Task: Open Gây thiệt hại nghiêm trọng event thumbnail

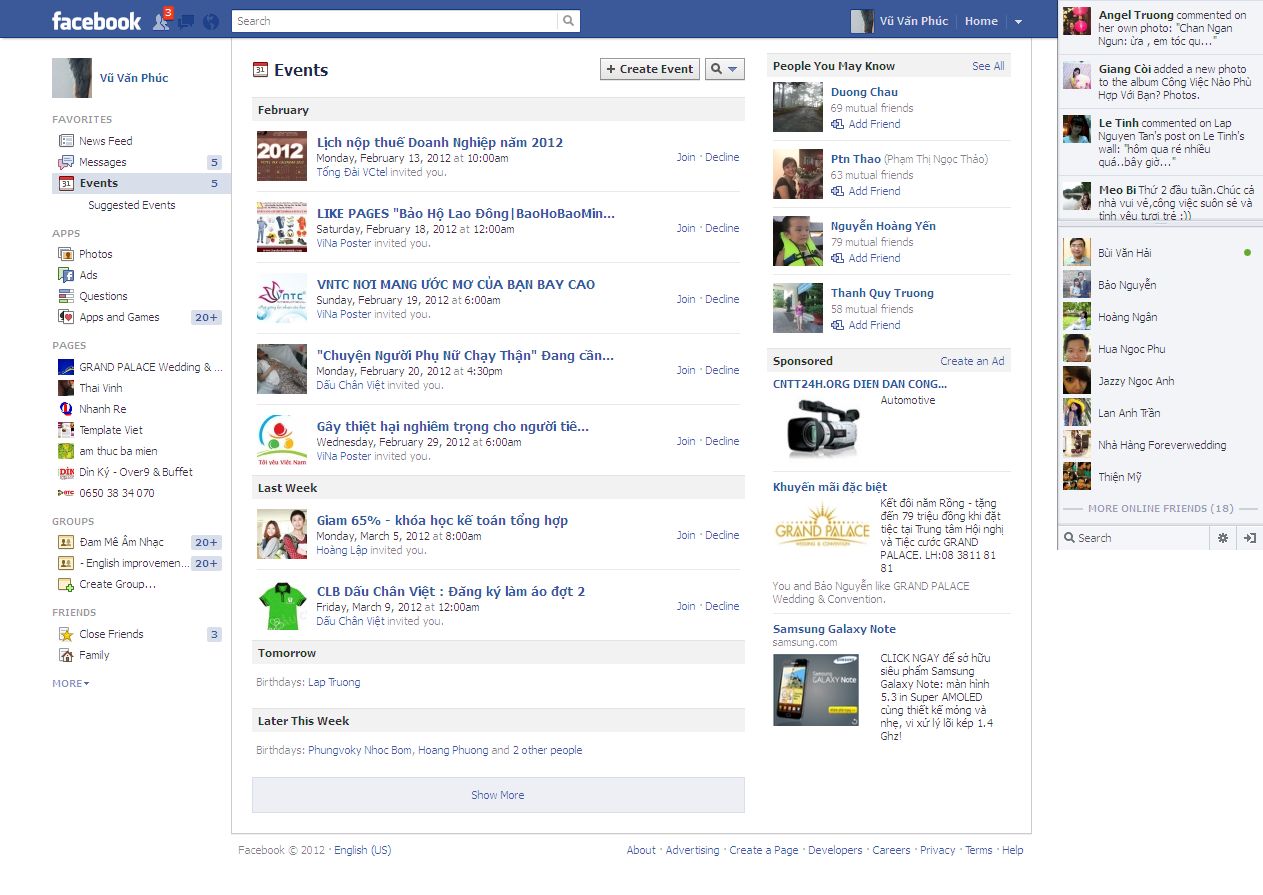Action: tap(282, 440)
